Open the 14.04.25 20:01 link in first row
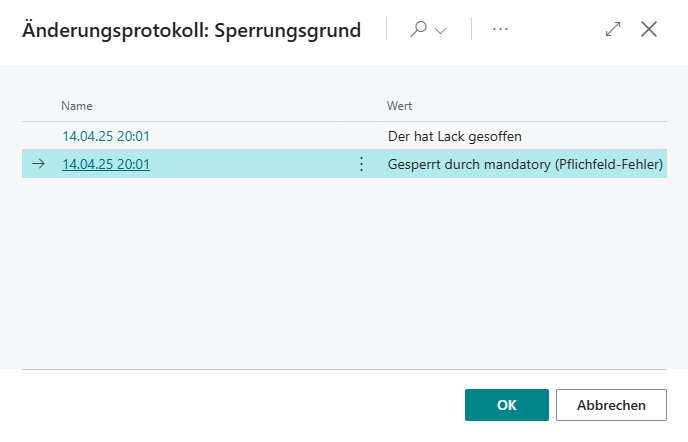 [x=106, y=136]
